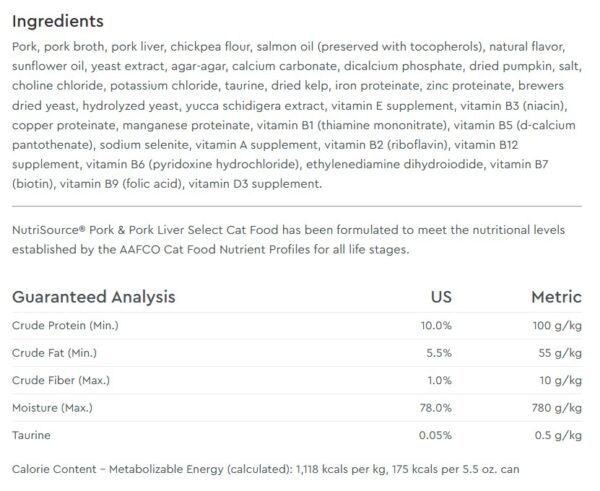The height and width of the screenshot is (491, 600).
Task: Click the Crude Fat (Min.) row label
Action: point(54,353)
